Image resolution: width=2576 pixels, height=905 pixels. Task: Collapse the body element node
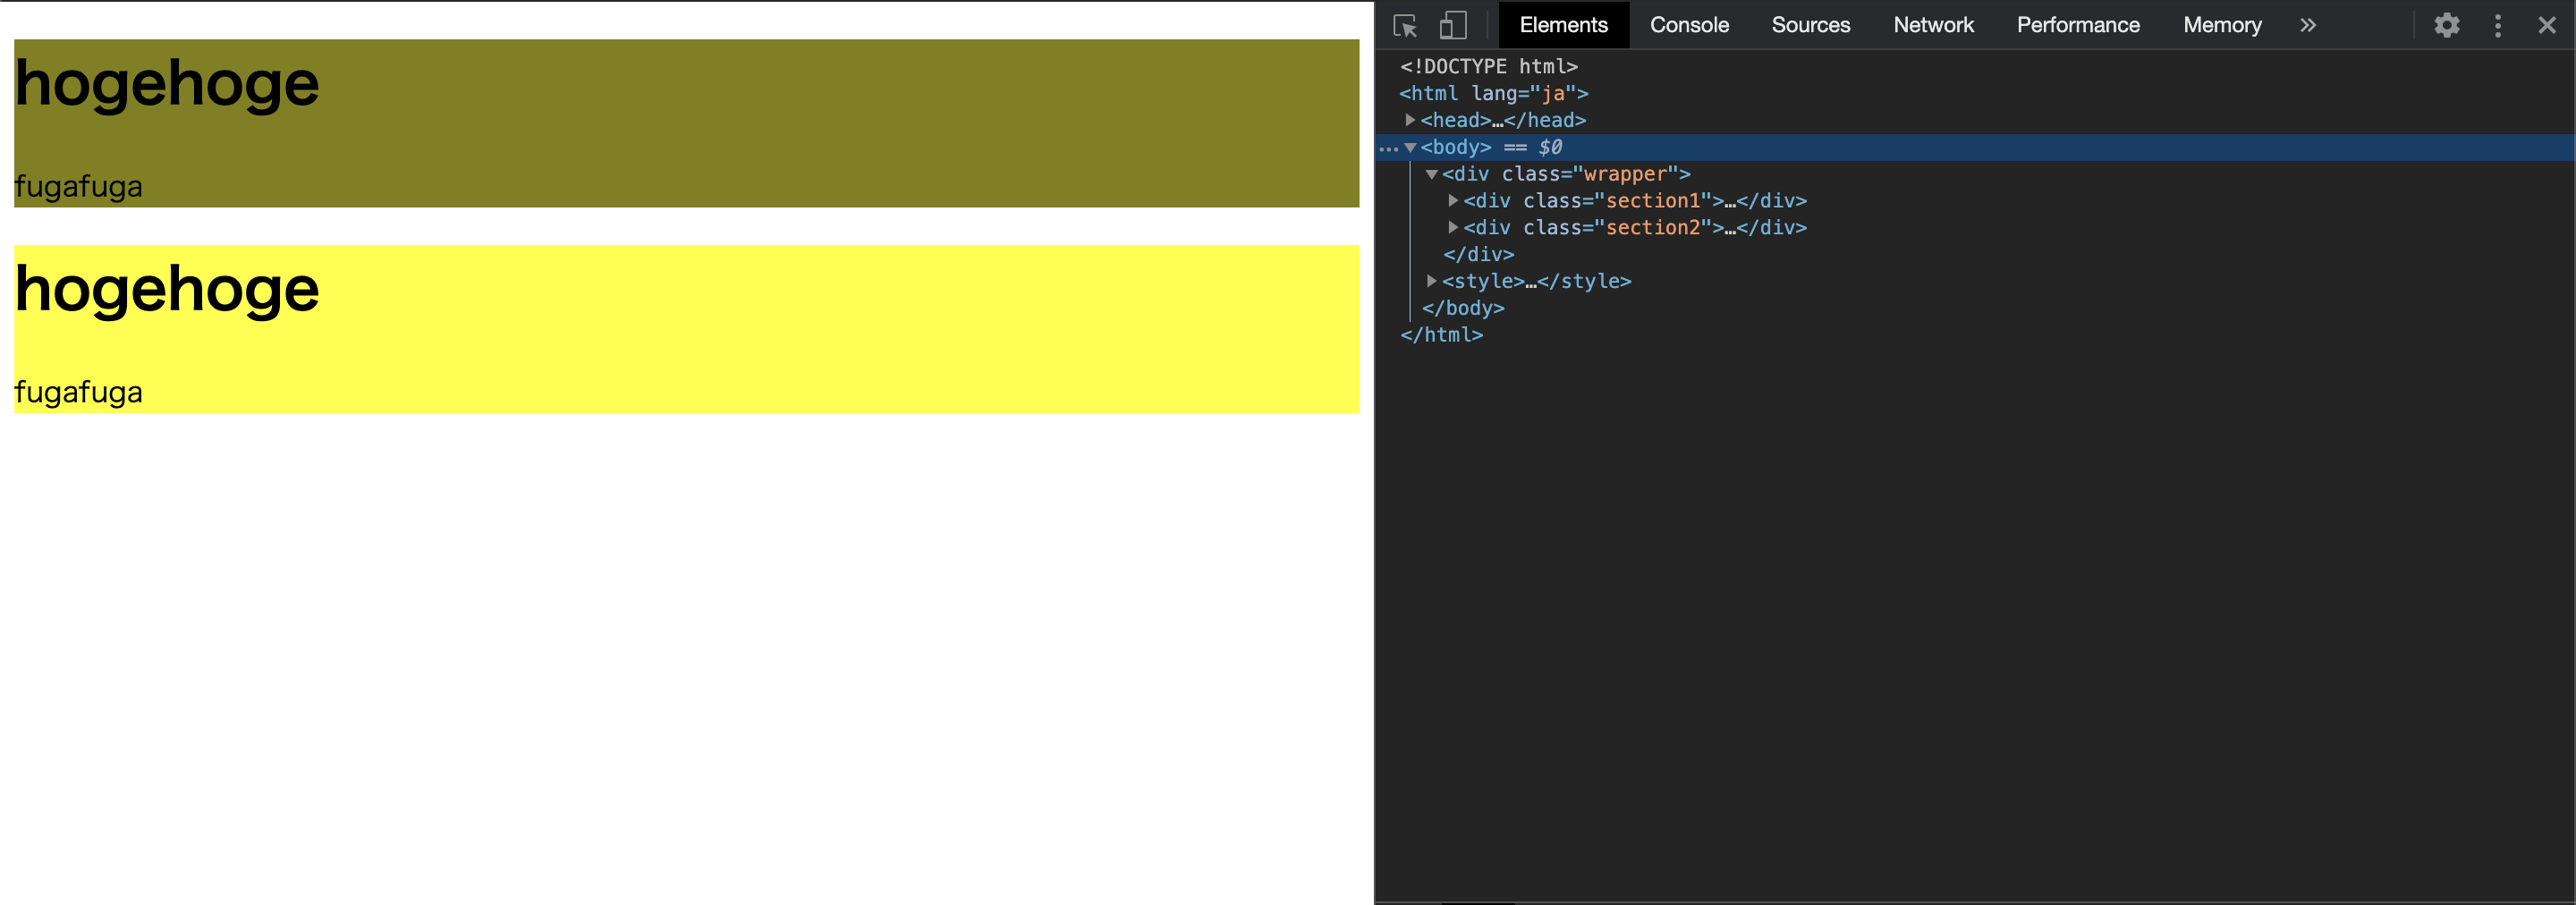[x=1411, y=147]
